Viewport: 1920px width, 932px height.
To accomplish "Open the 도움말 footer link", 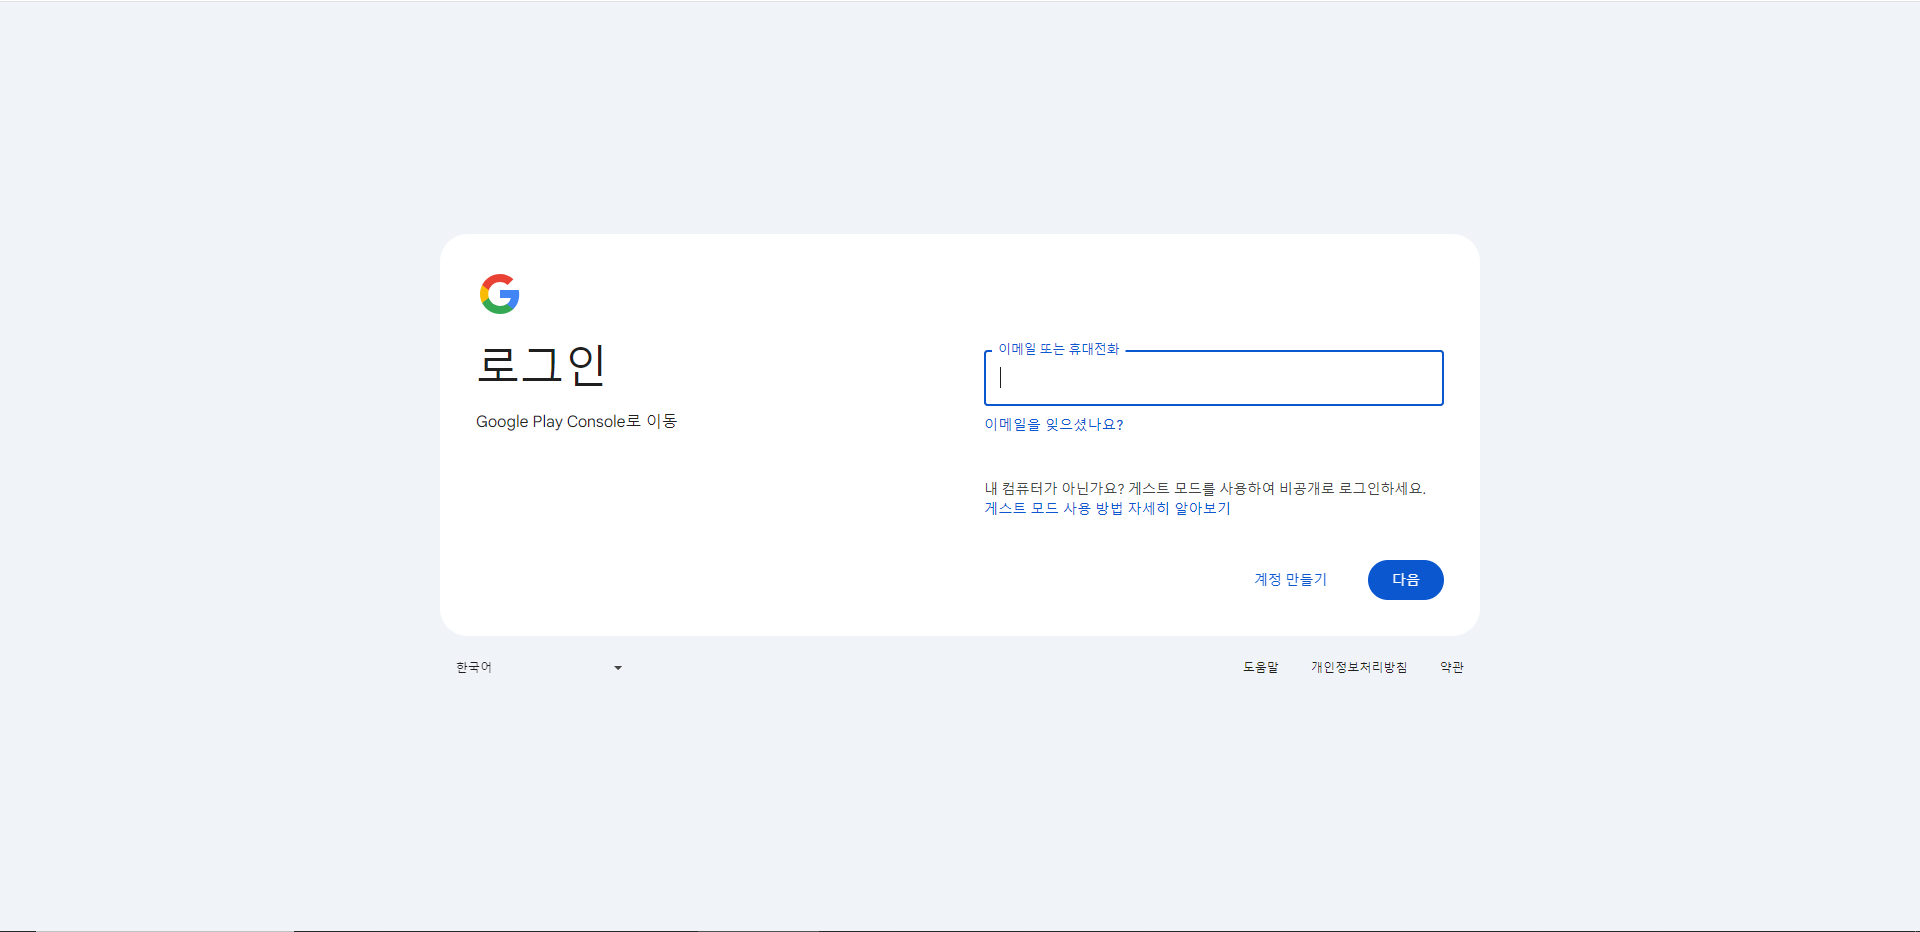I will point(1260,667).
